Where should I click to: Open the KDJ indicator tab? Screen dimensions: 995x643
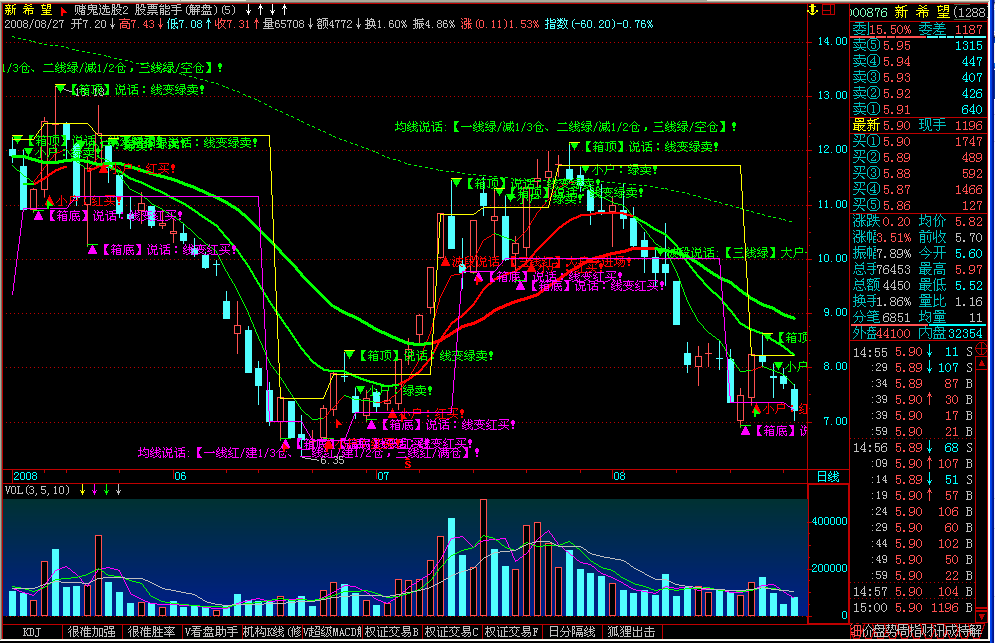click(x=32, y=632)
